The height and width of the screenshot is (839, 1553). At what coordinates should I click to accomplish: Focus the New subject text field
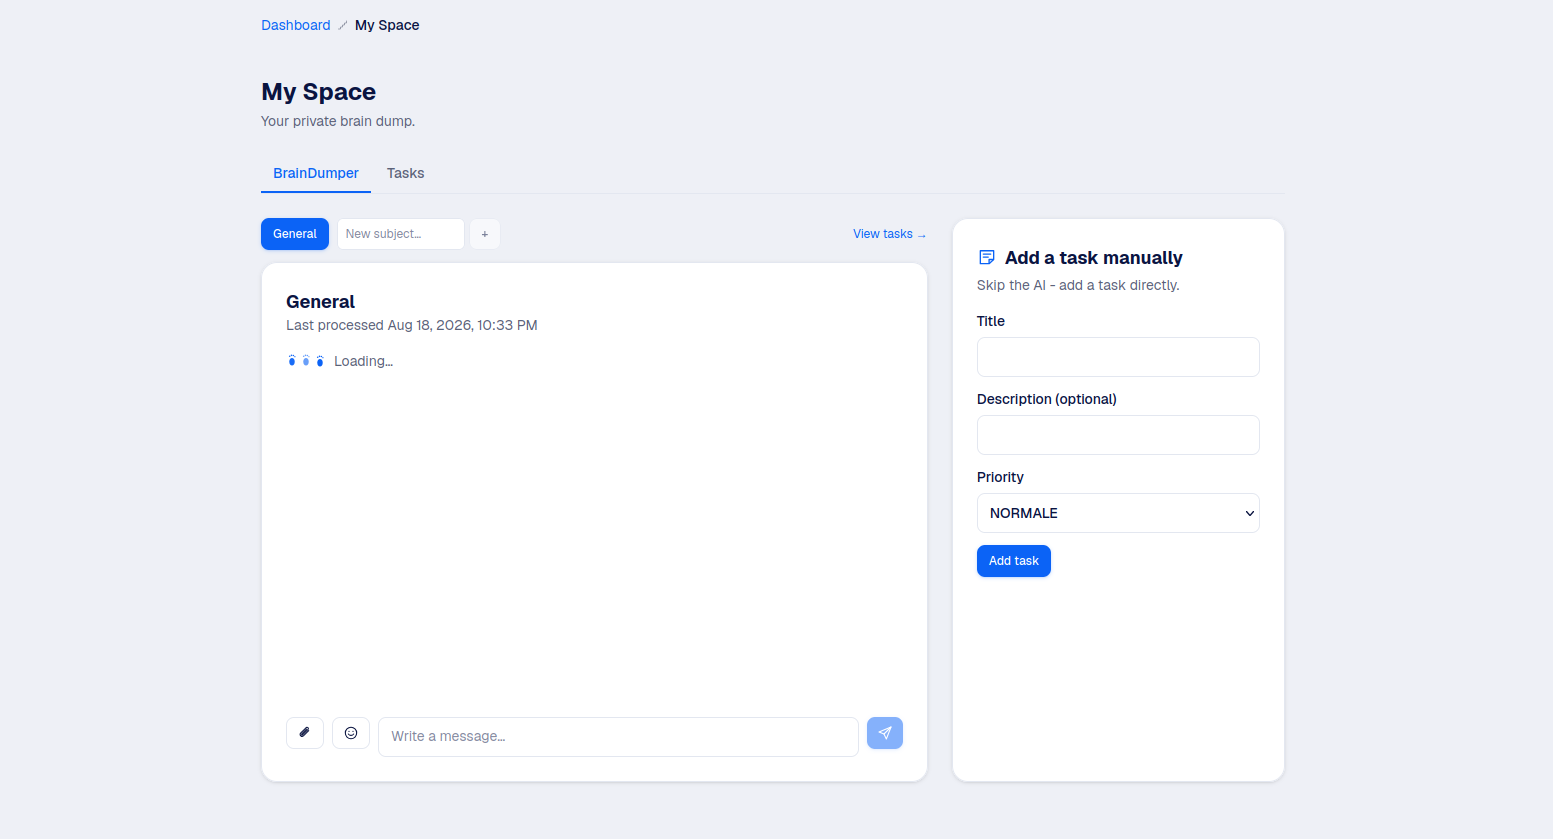click(401, 234)
